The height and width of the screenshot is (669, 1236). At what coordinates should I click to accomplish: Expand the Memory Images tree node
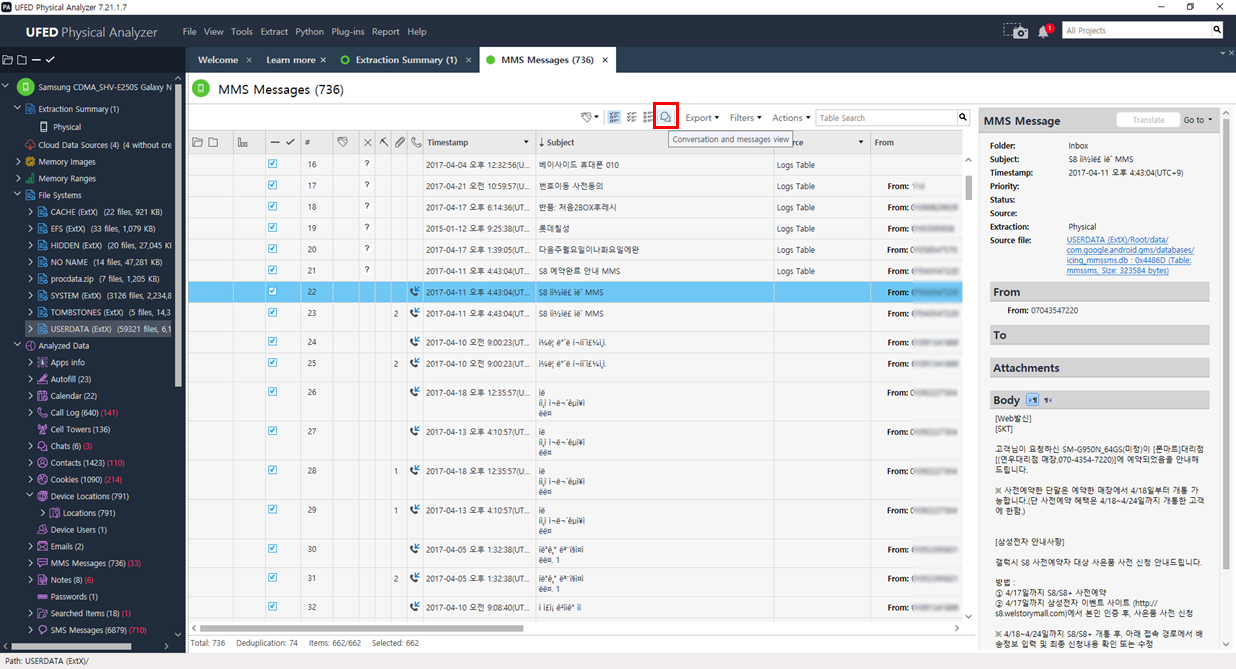click(17, 162)
